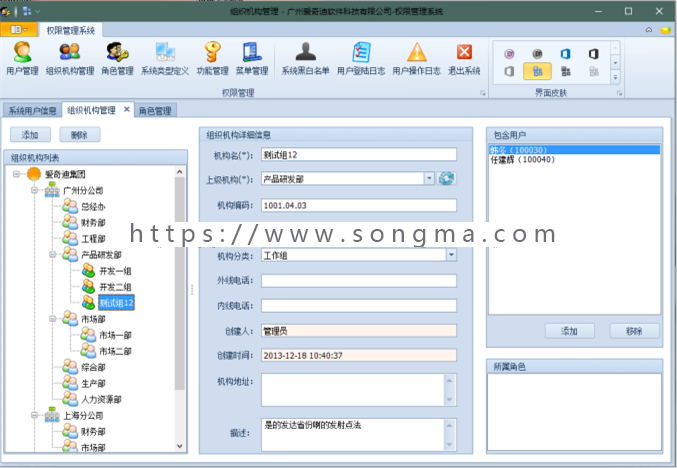The width and height of the screenshot is (677, 468).
Task: Select the blue Office skin icon
Action: (566, 54)
